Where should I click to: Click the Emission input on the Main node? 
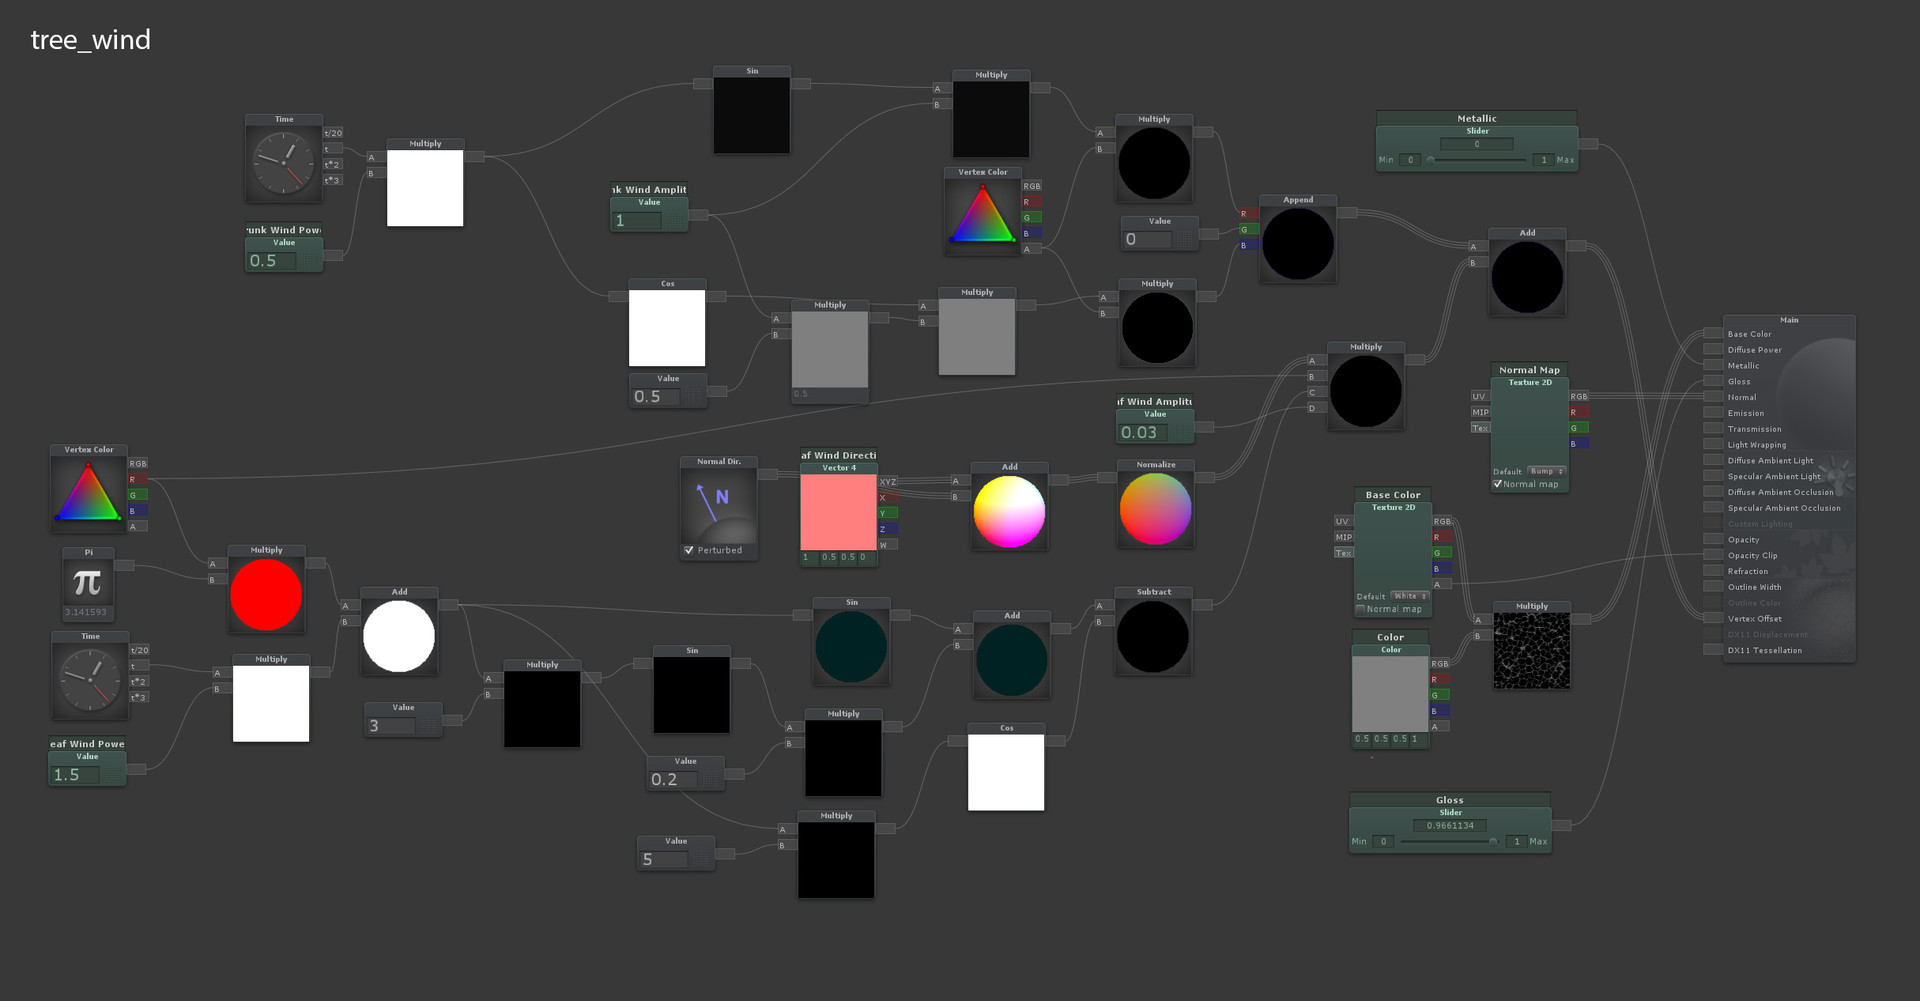pyautogui.click(x=1713, y=413)
